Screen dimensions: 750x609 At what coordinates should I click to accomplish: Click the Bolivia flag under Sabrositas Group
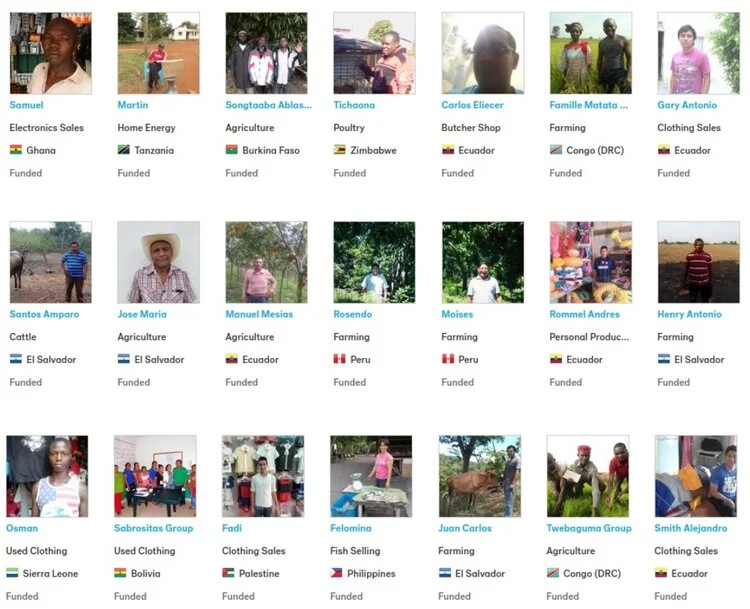point(120,573)
